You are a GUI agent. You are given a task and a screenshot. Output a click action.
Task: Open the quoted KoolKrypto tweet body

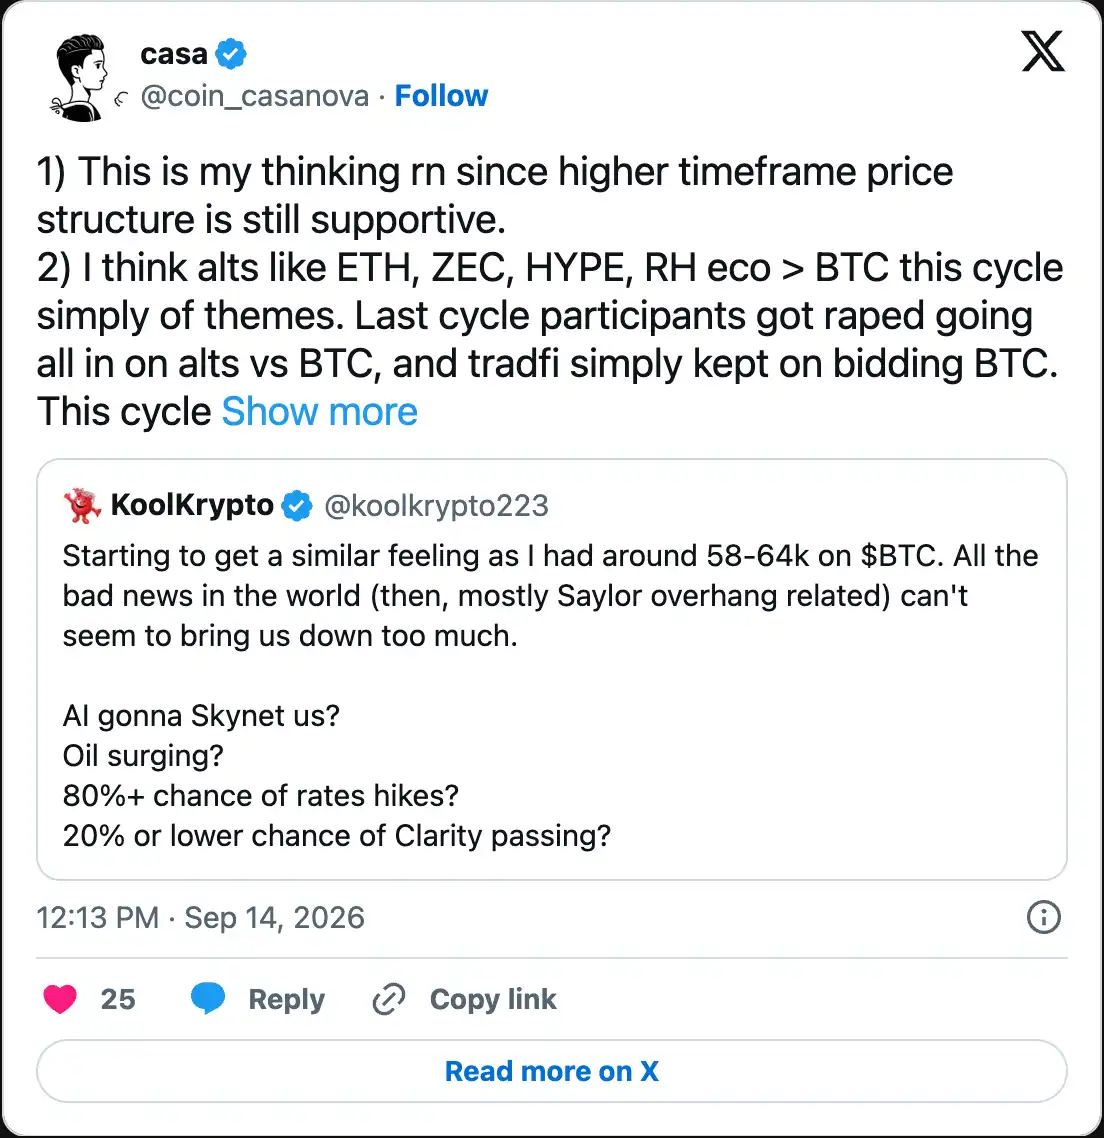tap(552, 695)
